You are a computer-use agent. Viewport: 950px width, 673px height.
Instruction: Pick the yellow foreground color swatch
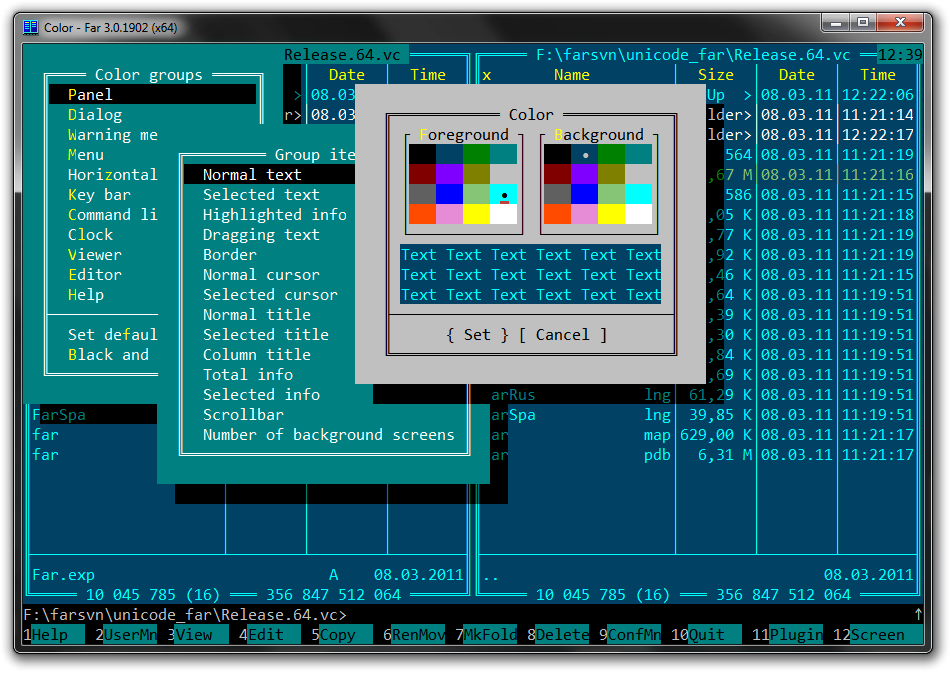pyautogui.click(x=477, y=214)
